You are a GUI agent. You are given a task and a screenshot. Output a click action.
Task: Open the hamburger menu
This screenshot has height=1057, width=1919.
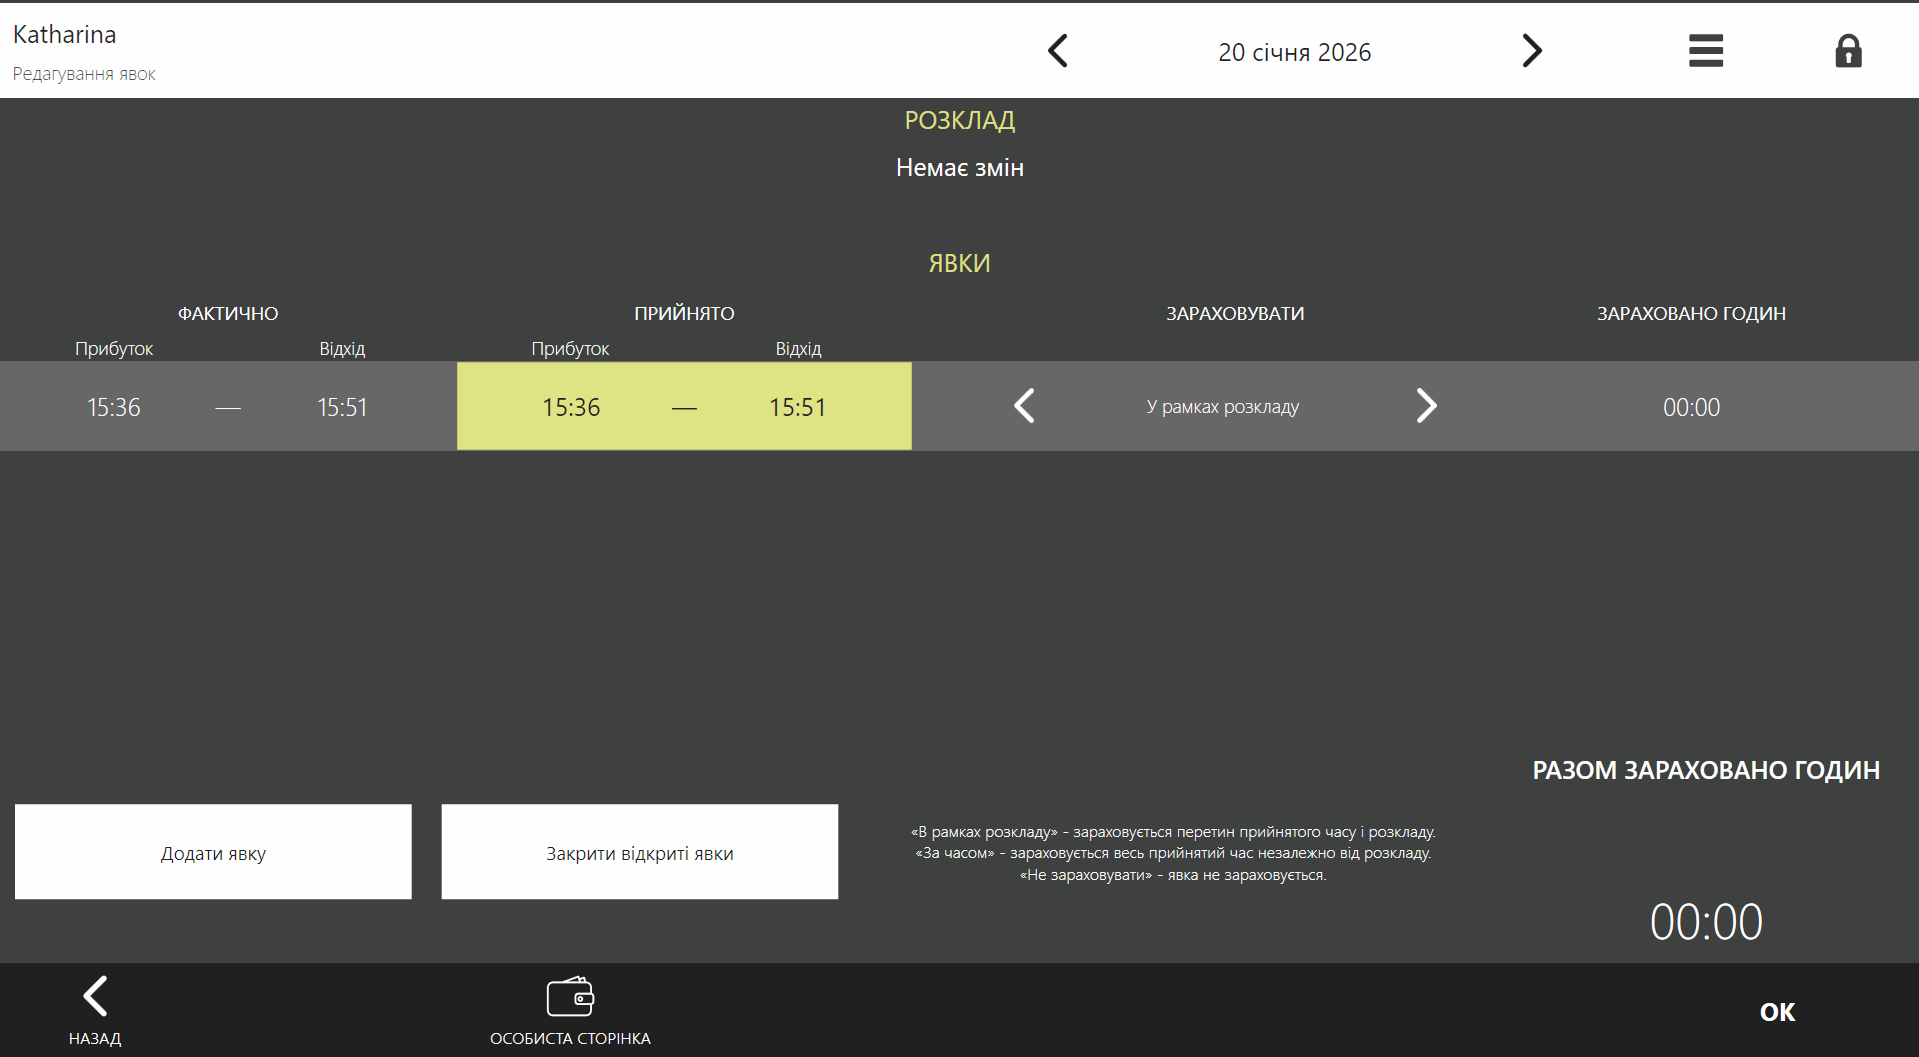1705,51
